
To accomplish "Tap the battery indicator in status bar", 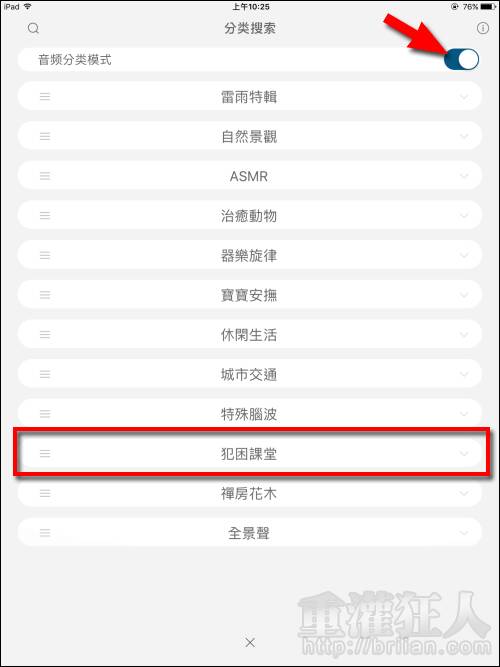I will [x=488, y=6].
